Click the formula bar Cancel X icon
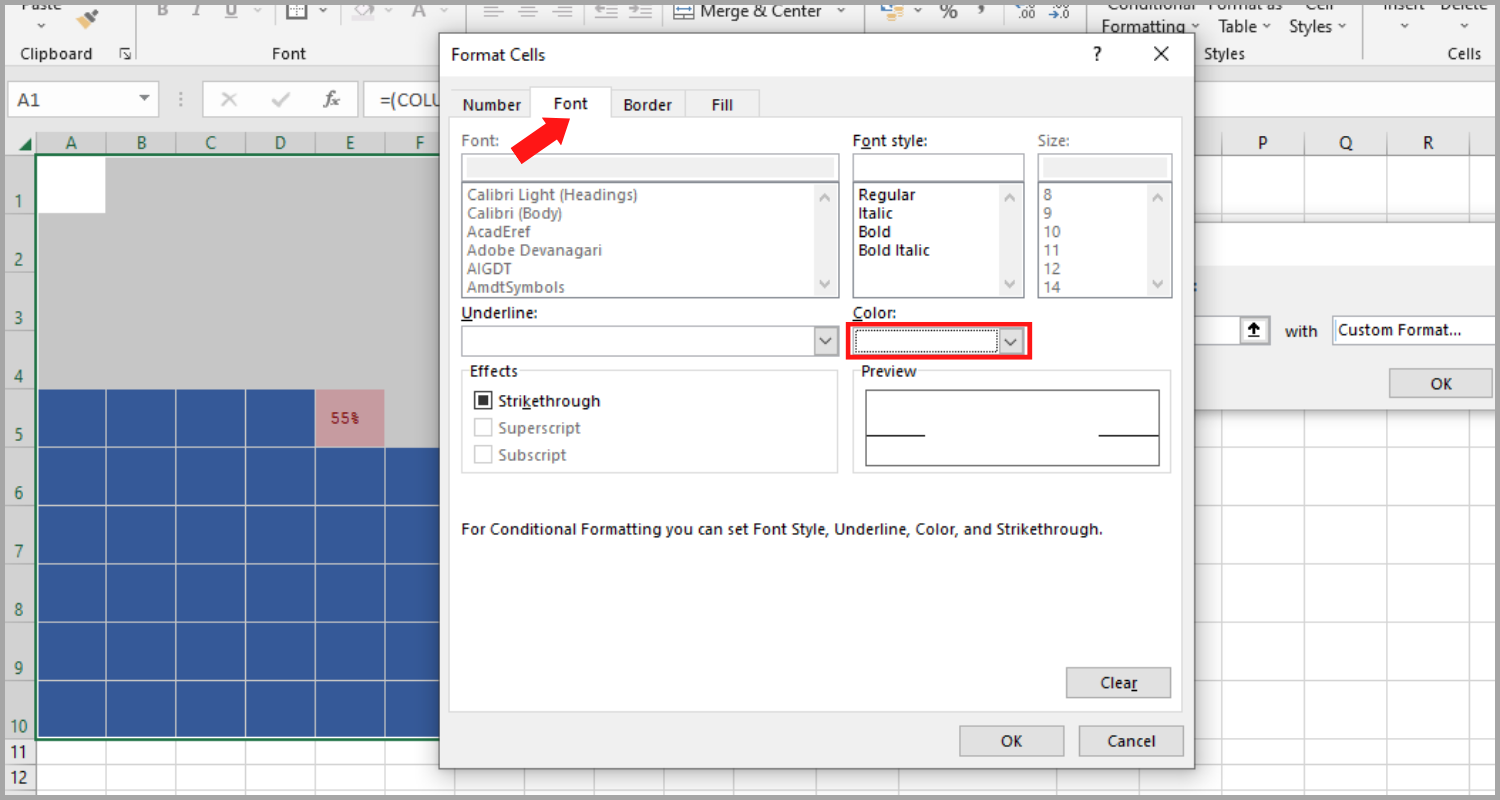 pos(229,100)
